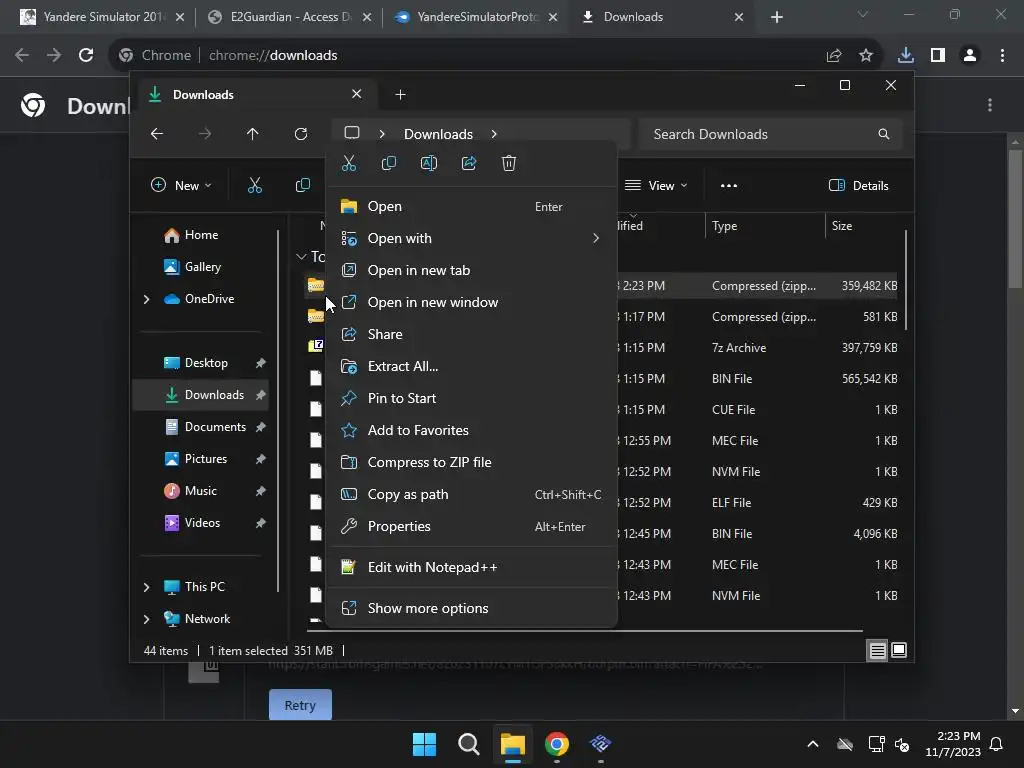The height and width of the screenshot is (768, 1024).
Task: Expand breadcrumb chevron after Downloads
Action: (494, 134)
